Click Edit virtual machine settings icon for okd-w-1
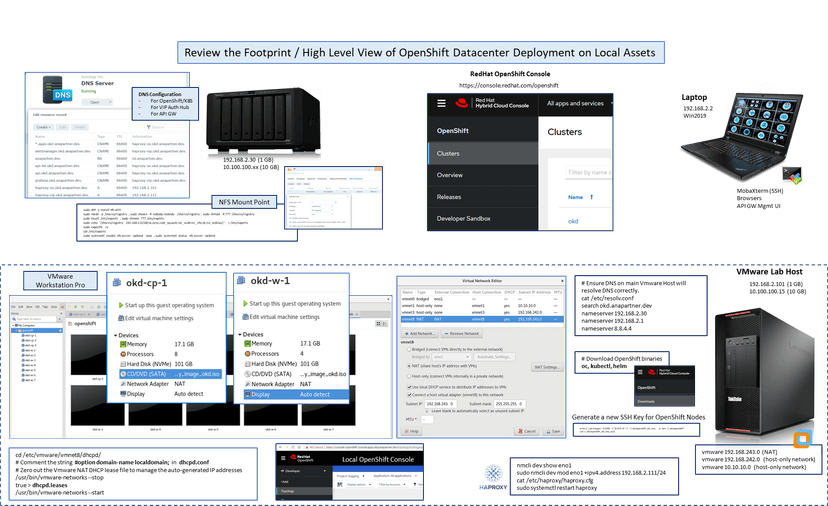828x506 pixels. coord(244,317)
